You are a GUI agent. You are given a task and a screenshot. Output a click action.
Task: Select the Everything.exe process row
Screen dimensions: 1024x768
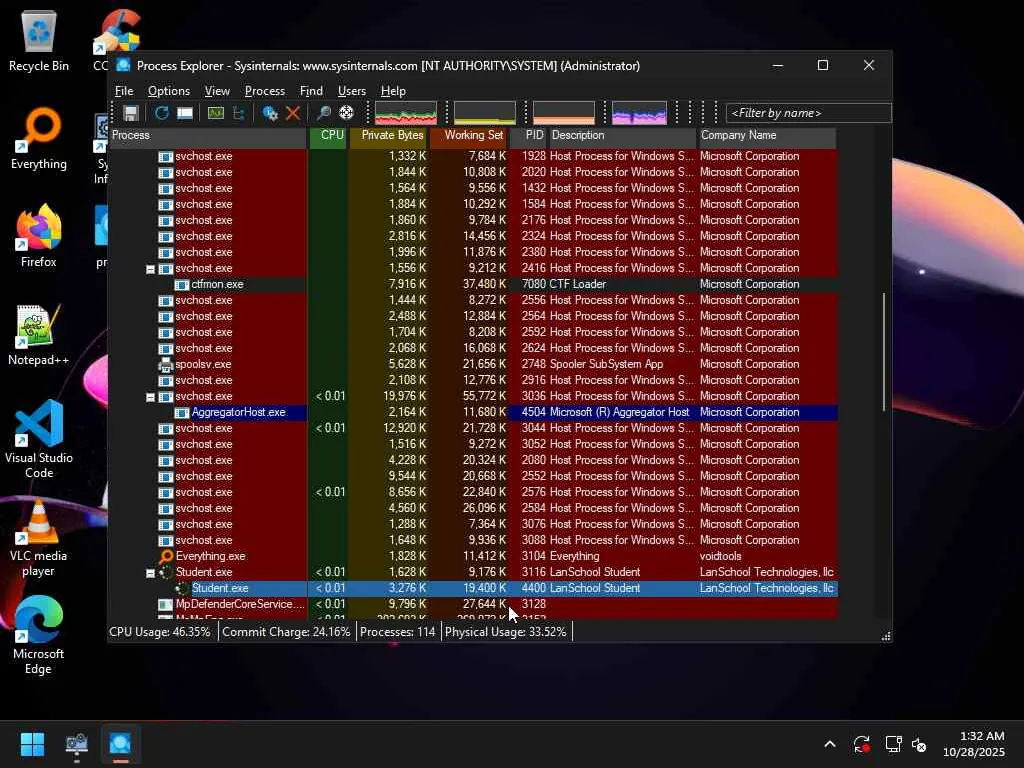(x=473, y=556)
